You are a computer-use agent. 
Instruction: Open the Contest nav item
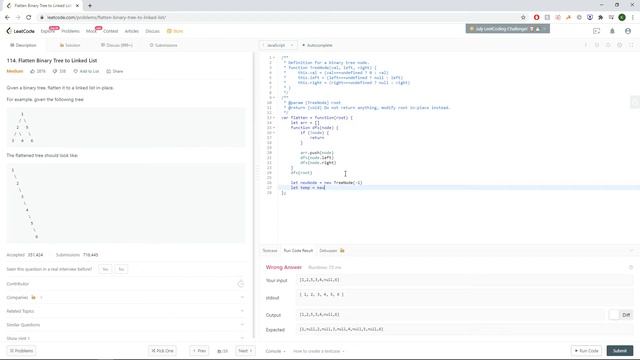[x=110, y=31]
